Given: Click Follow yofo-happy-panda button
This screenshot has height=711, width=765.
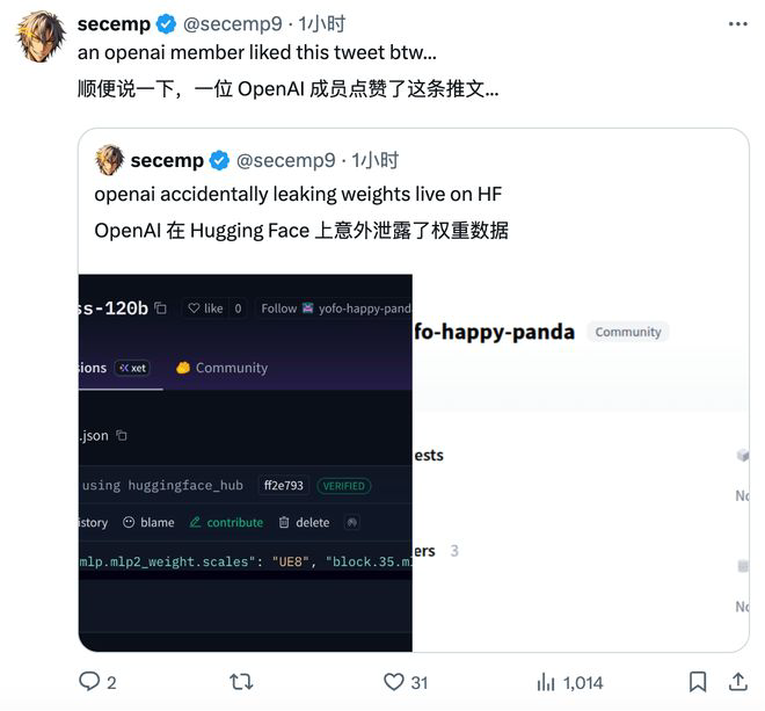Looking at the screenshot, I should 335,308.
